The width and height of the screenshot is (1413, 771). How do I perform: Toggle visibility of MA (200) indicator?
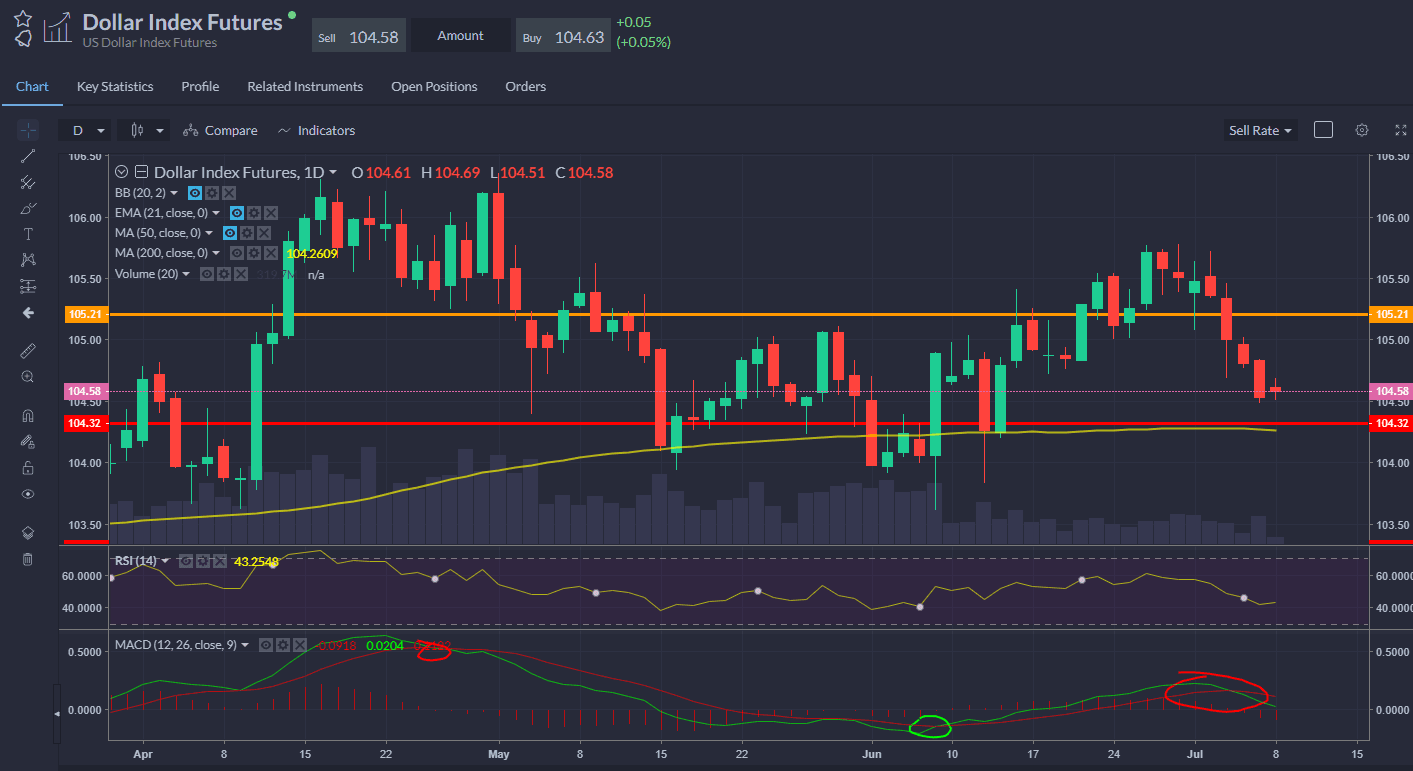pyautogui.click(x=237, y=253)
